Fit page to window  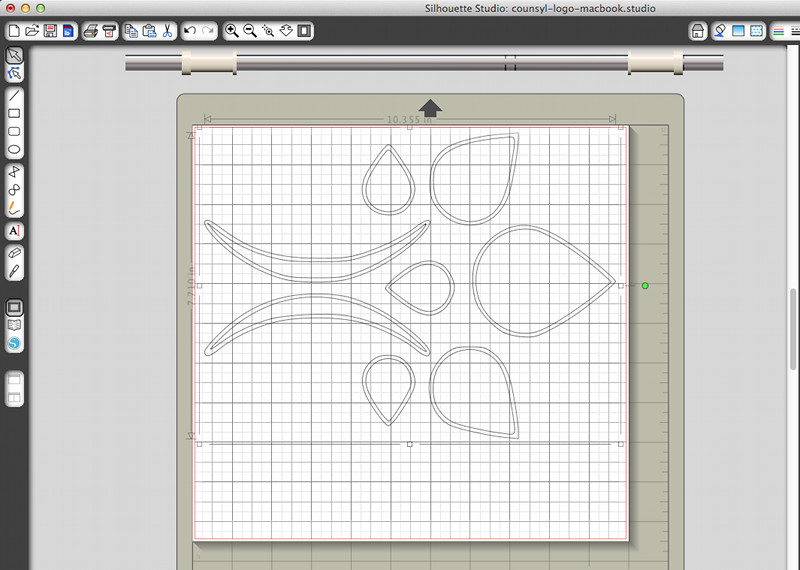[x=304, y=31]
